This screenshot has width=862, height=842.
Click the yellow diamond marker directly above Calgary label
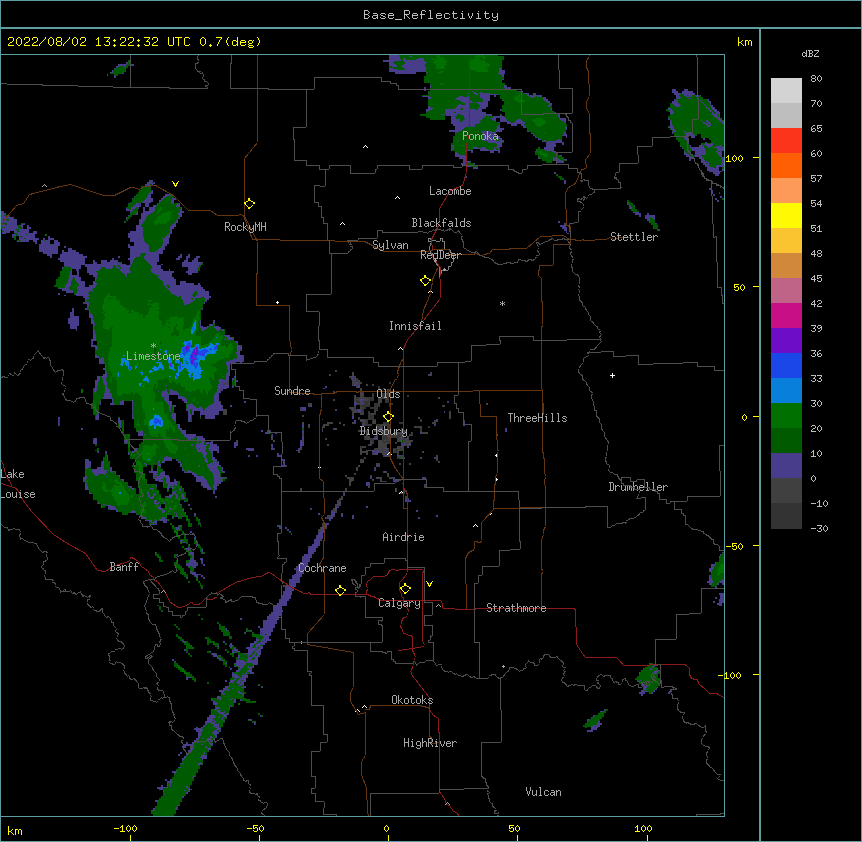click(405, 589)
